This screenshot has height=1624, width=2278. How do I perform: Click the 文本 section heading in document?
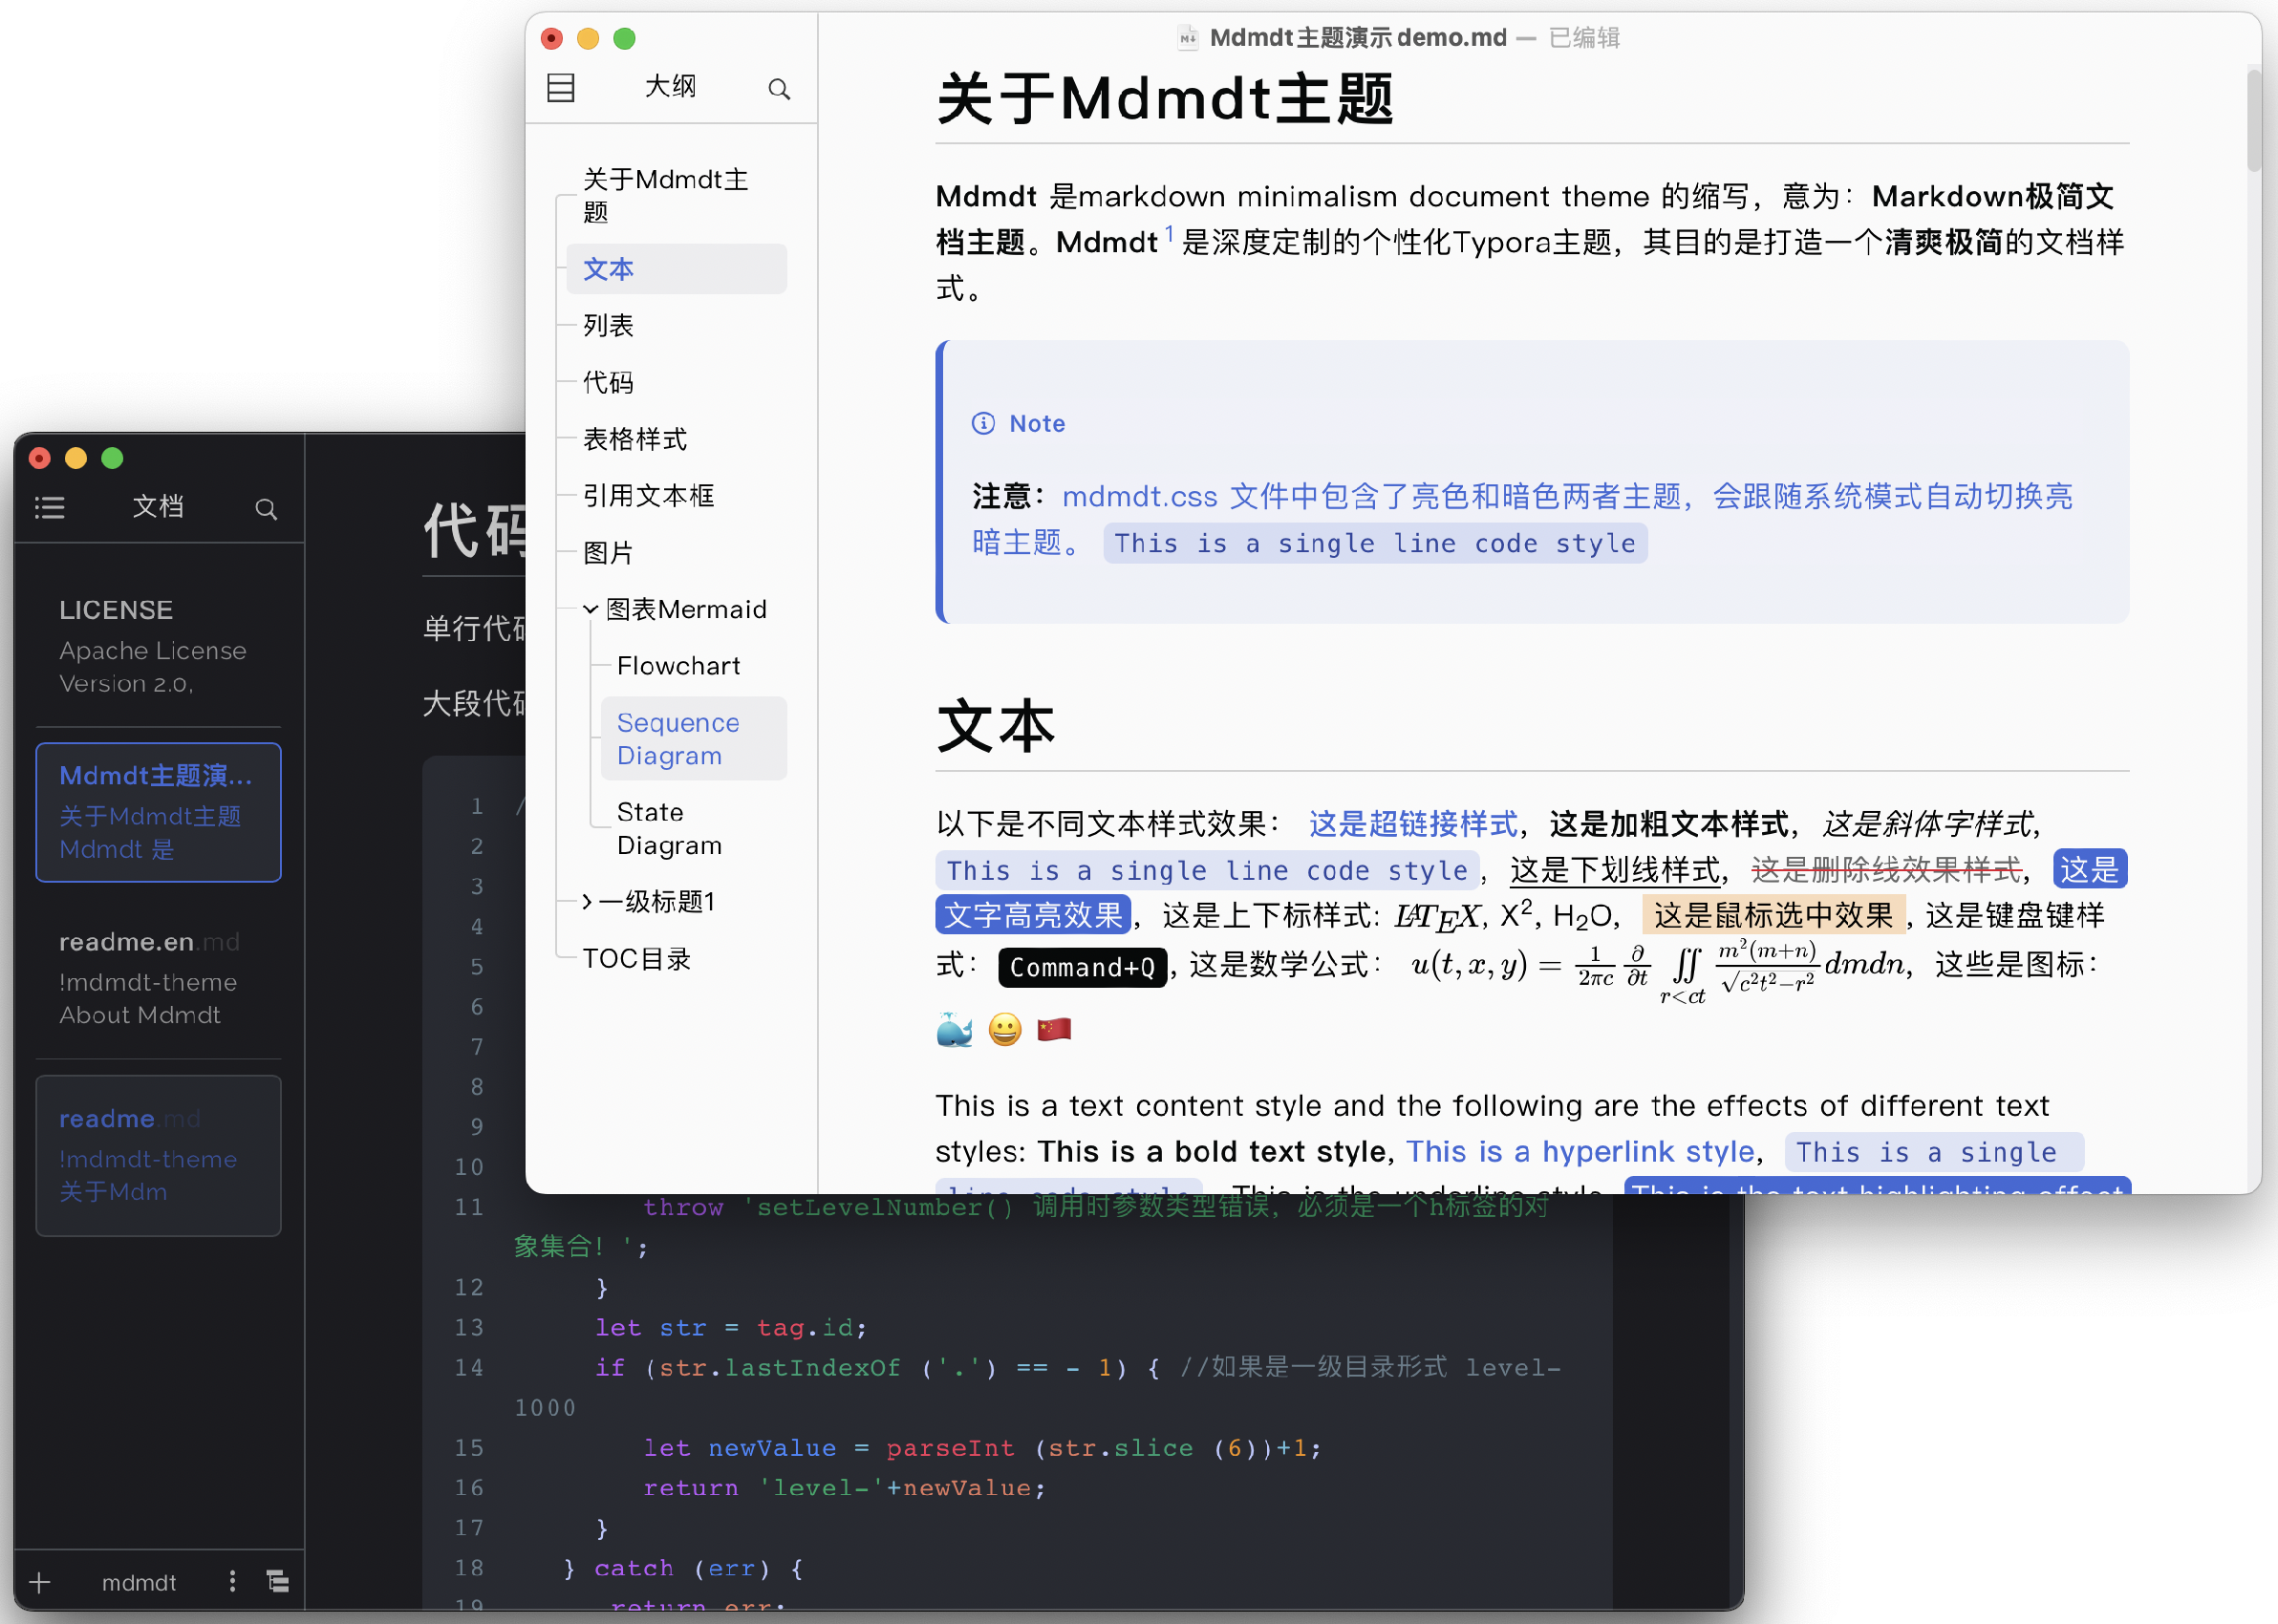pyautogui.click(x=996, y=726)
